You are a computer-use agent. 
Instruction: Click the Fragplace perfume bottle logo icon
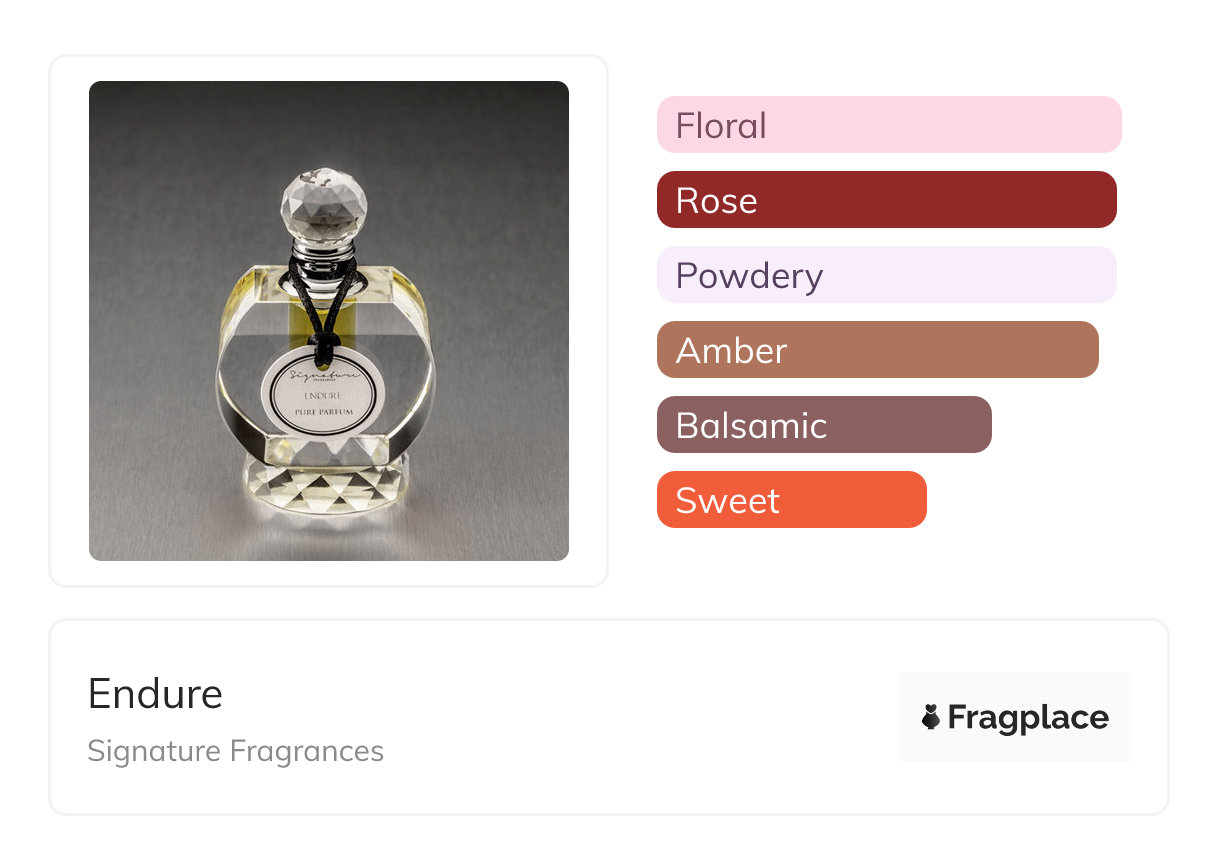click(x=931, y=717)
